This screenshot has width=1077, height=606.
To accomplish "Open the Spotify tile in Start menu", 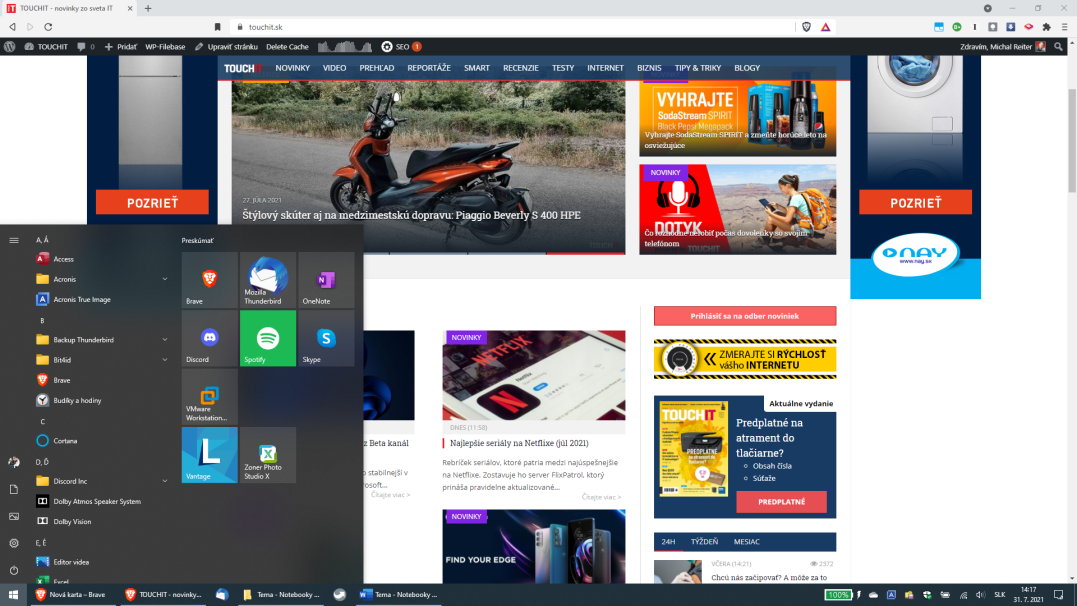I will [268, 338].
